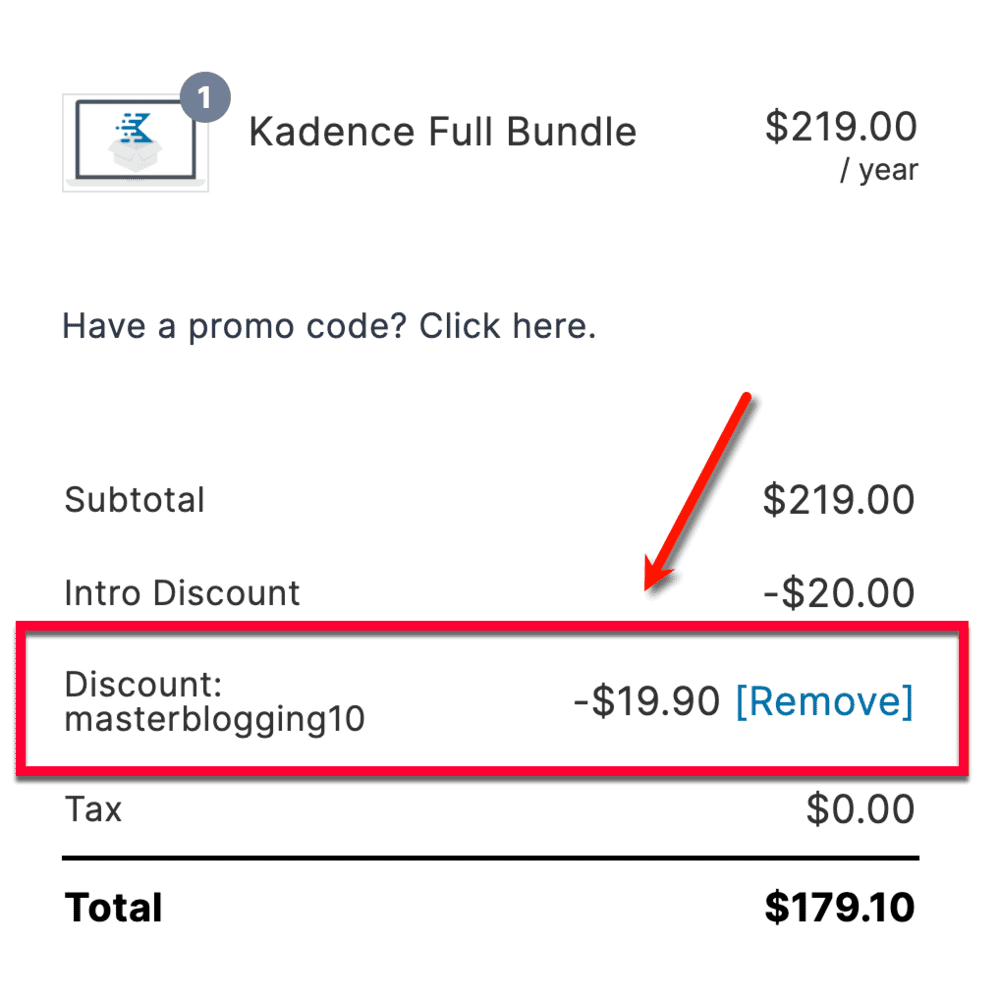Click the bold Total label
The image size is (1000, 1000).
pos(113,907)
